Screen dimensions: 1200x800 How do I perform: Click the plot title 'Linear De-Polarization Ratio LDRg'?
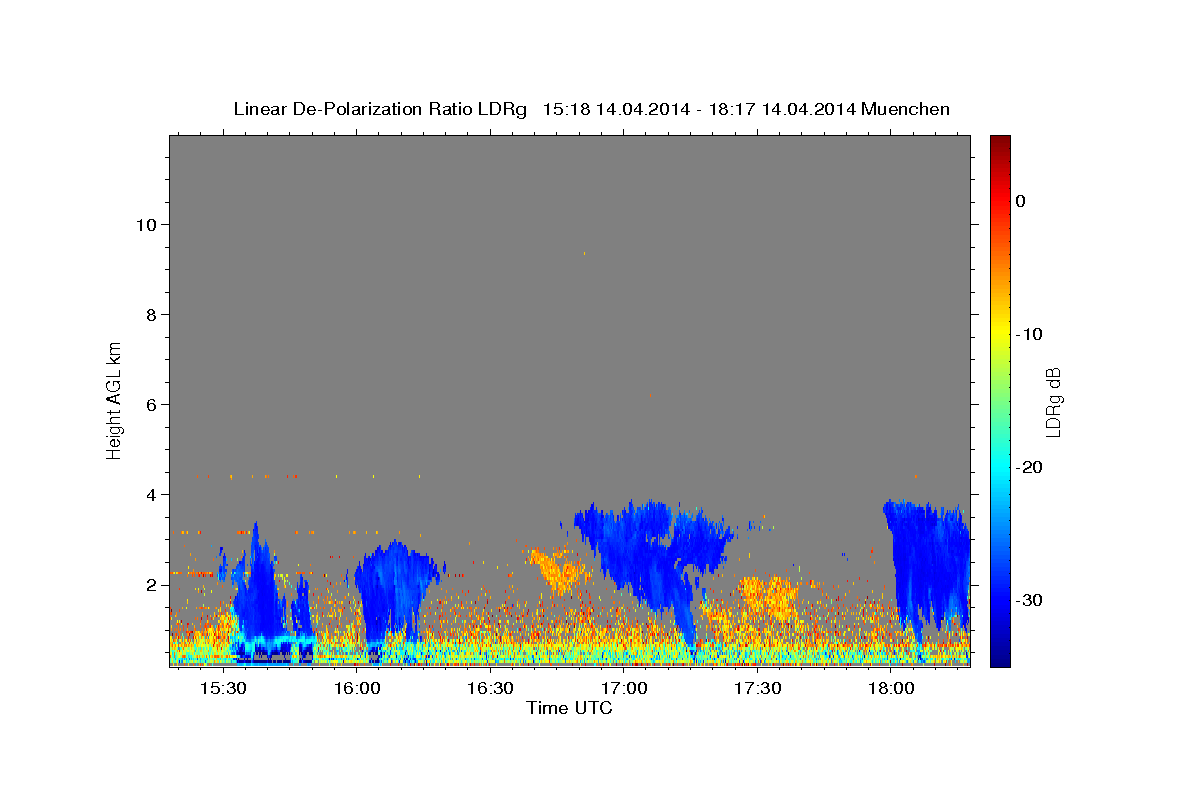(380, 109)
